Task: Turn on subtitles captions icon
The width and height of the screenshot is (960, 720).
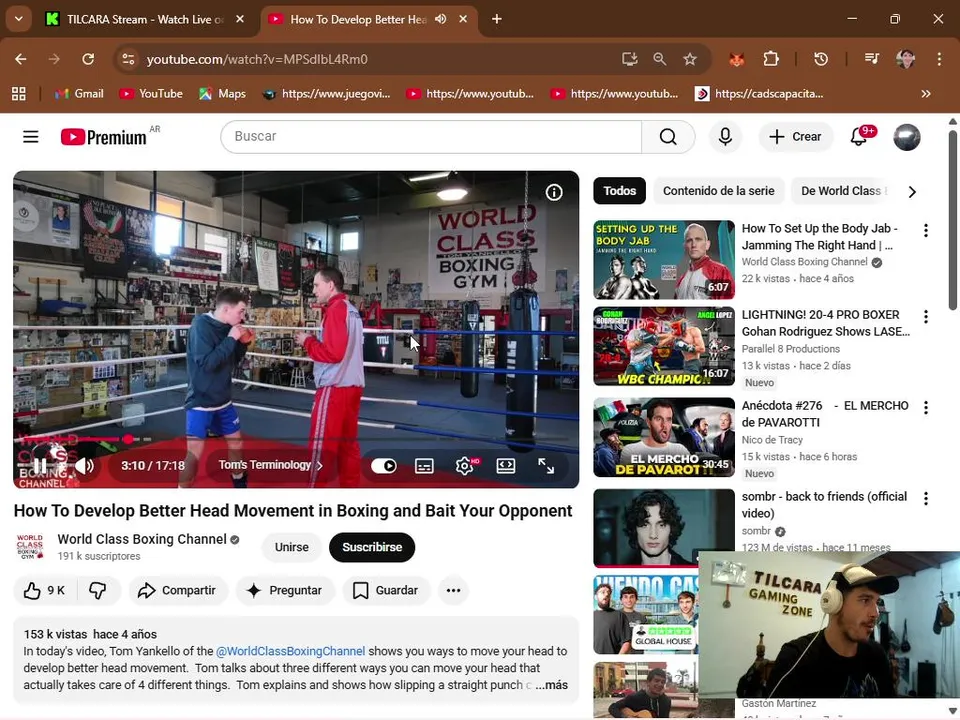Action: tap(424, 466)
